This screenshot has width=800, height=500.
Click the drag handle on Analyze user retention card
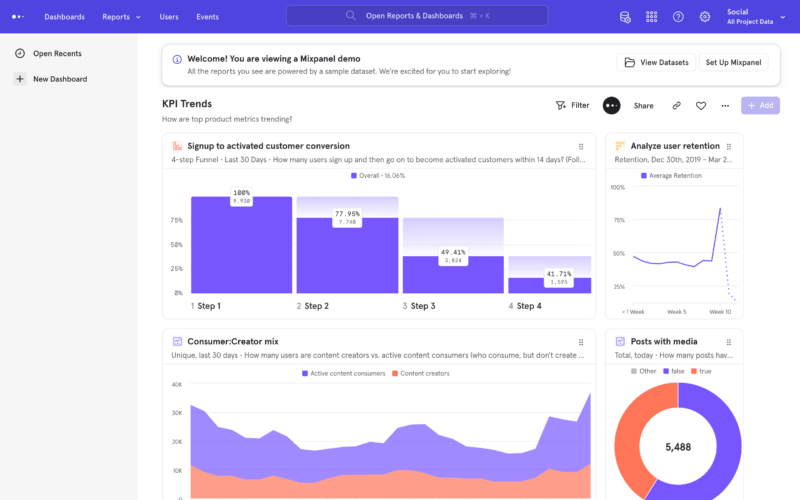point(729,146)
